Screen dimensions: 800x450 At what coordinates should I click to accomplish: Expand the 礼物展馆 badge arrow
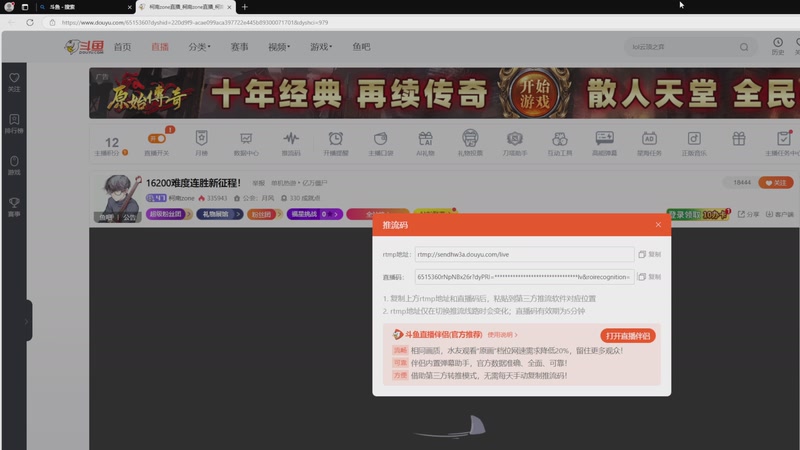[x=238, y=214]
